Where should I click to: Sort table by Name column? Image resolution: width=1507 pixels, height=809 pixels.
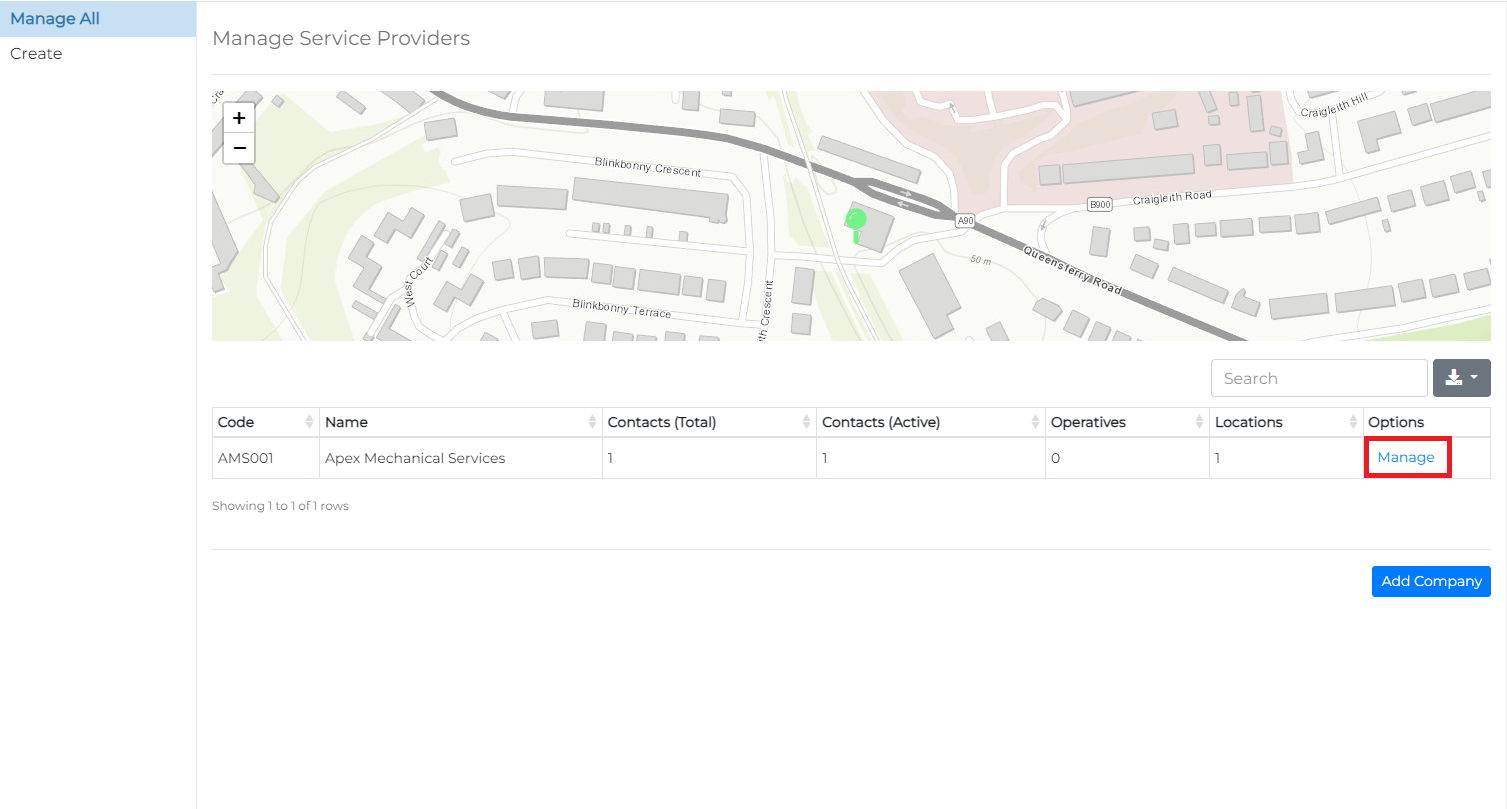tap(460, 422)
